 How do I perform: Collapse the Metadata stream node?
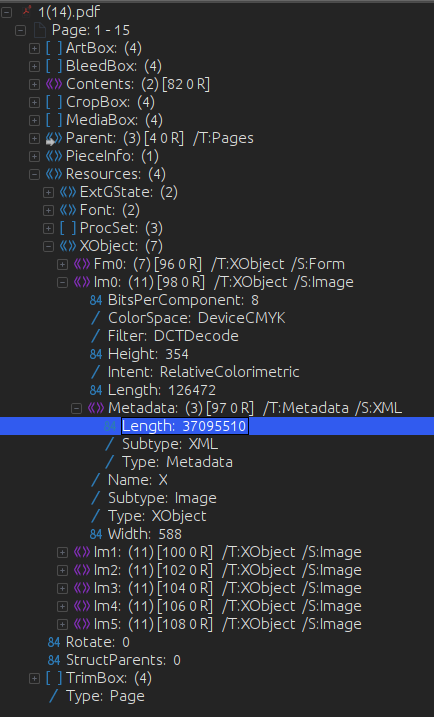pyautogui.click(x=76, y=408)
